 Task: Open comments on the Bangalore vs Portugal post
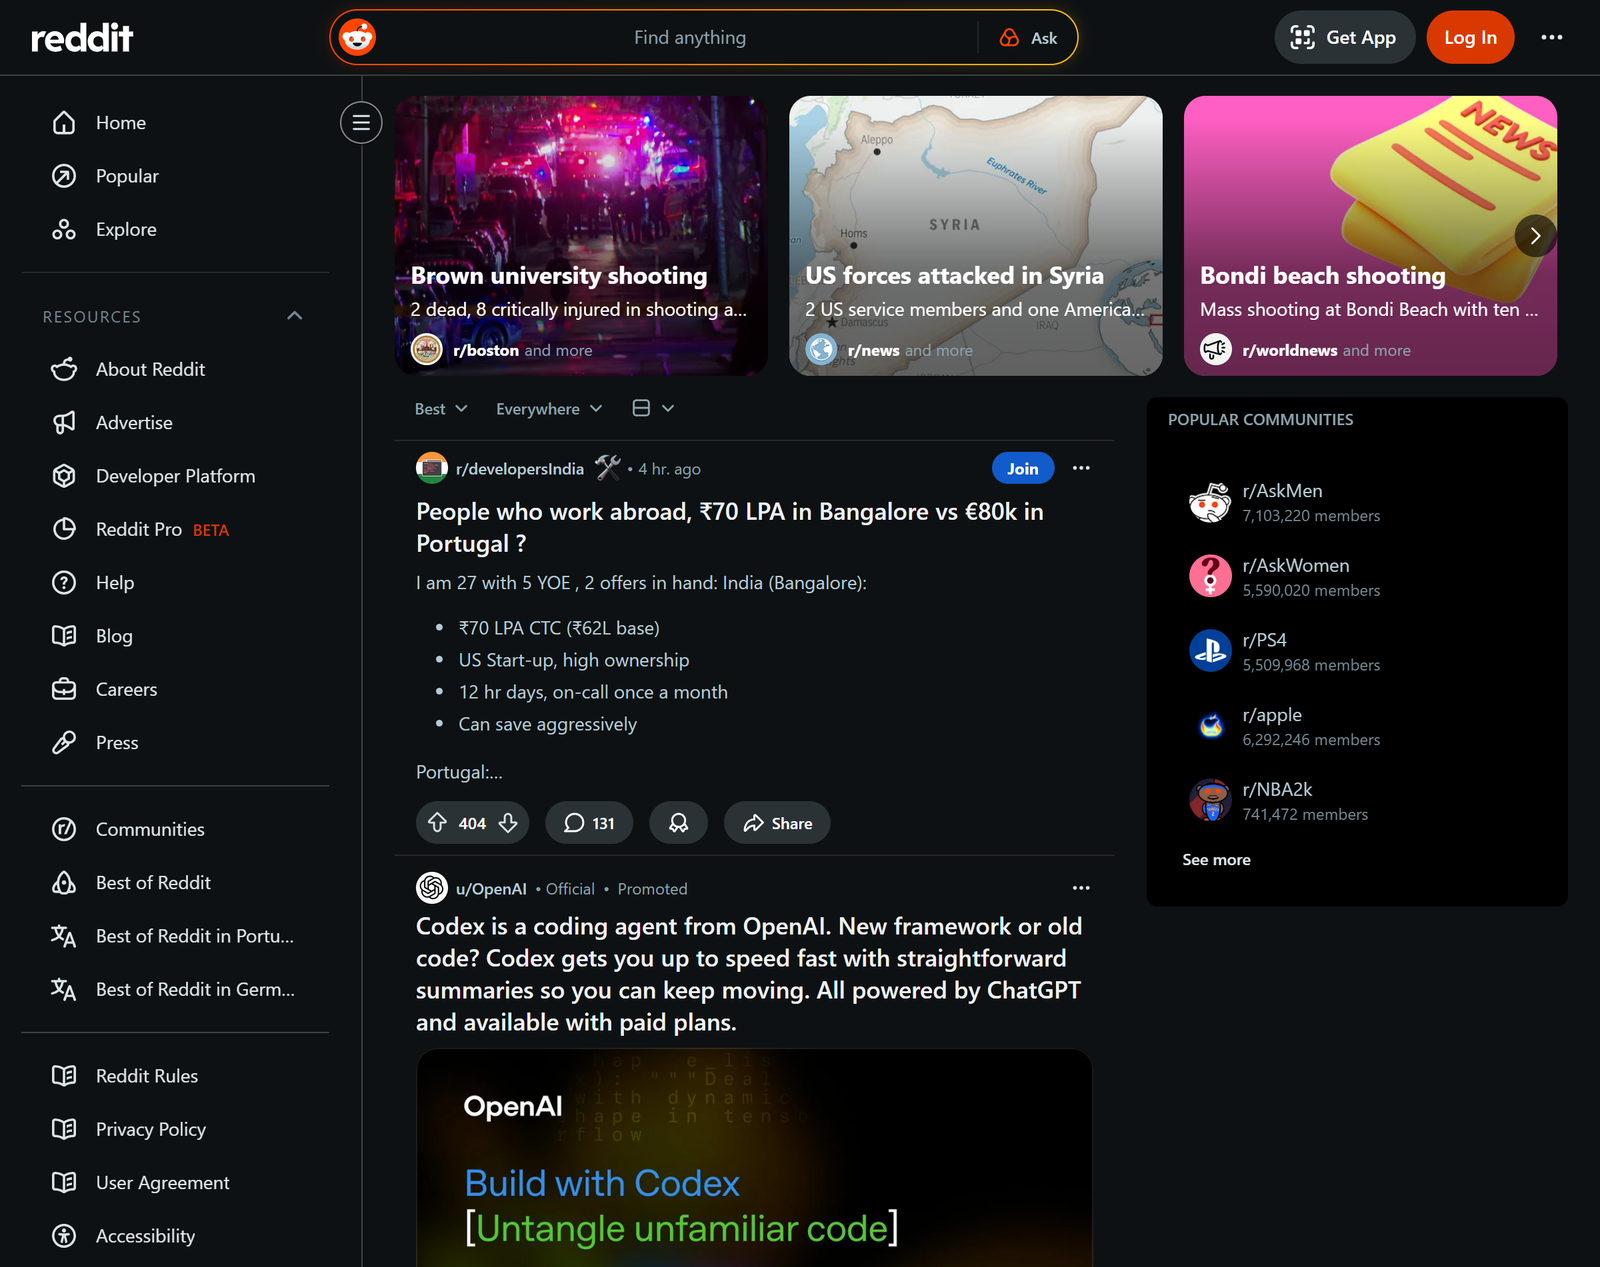click(x=589, y=823)
